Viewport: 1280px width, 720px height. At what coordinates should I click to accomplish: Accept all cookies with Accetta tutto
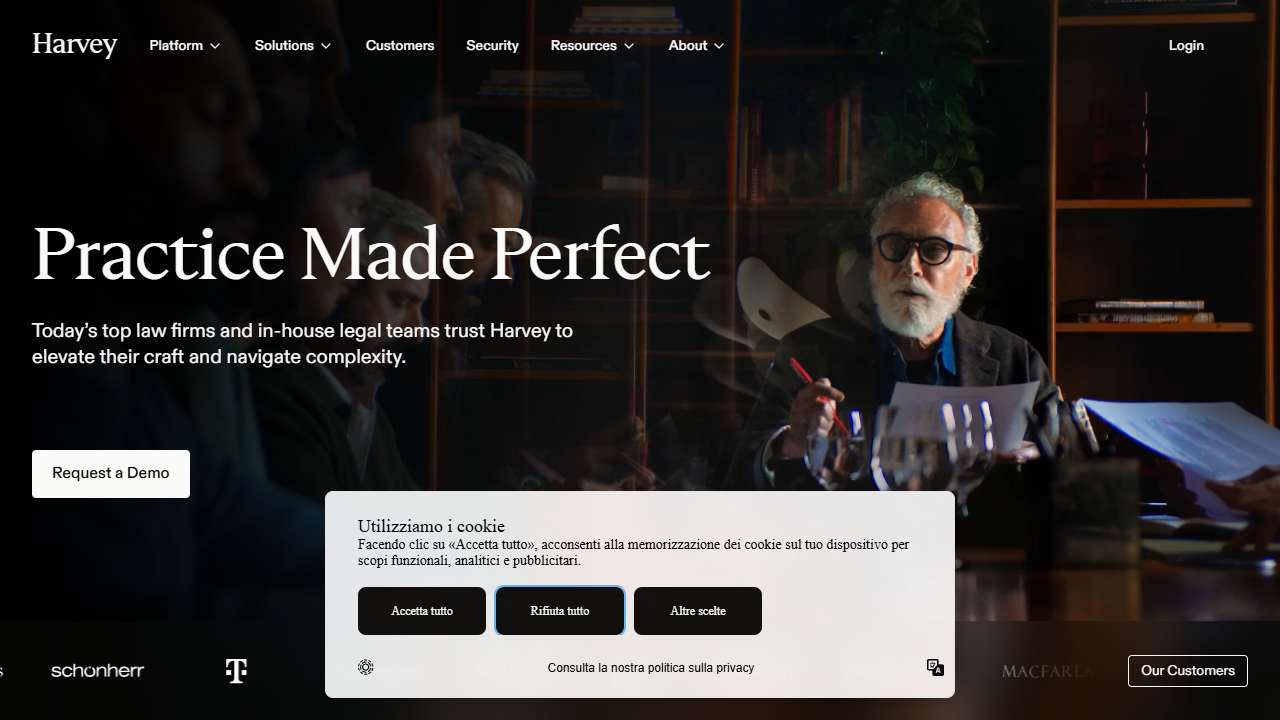coord(422,611)
